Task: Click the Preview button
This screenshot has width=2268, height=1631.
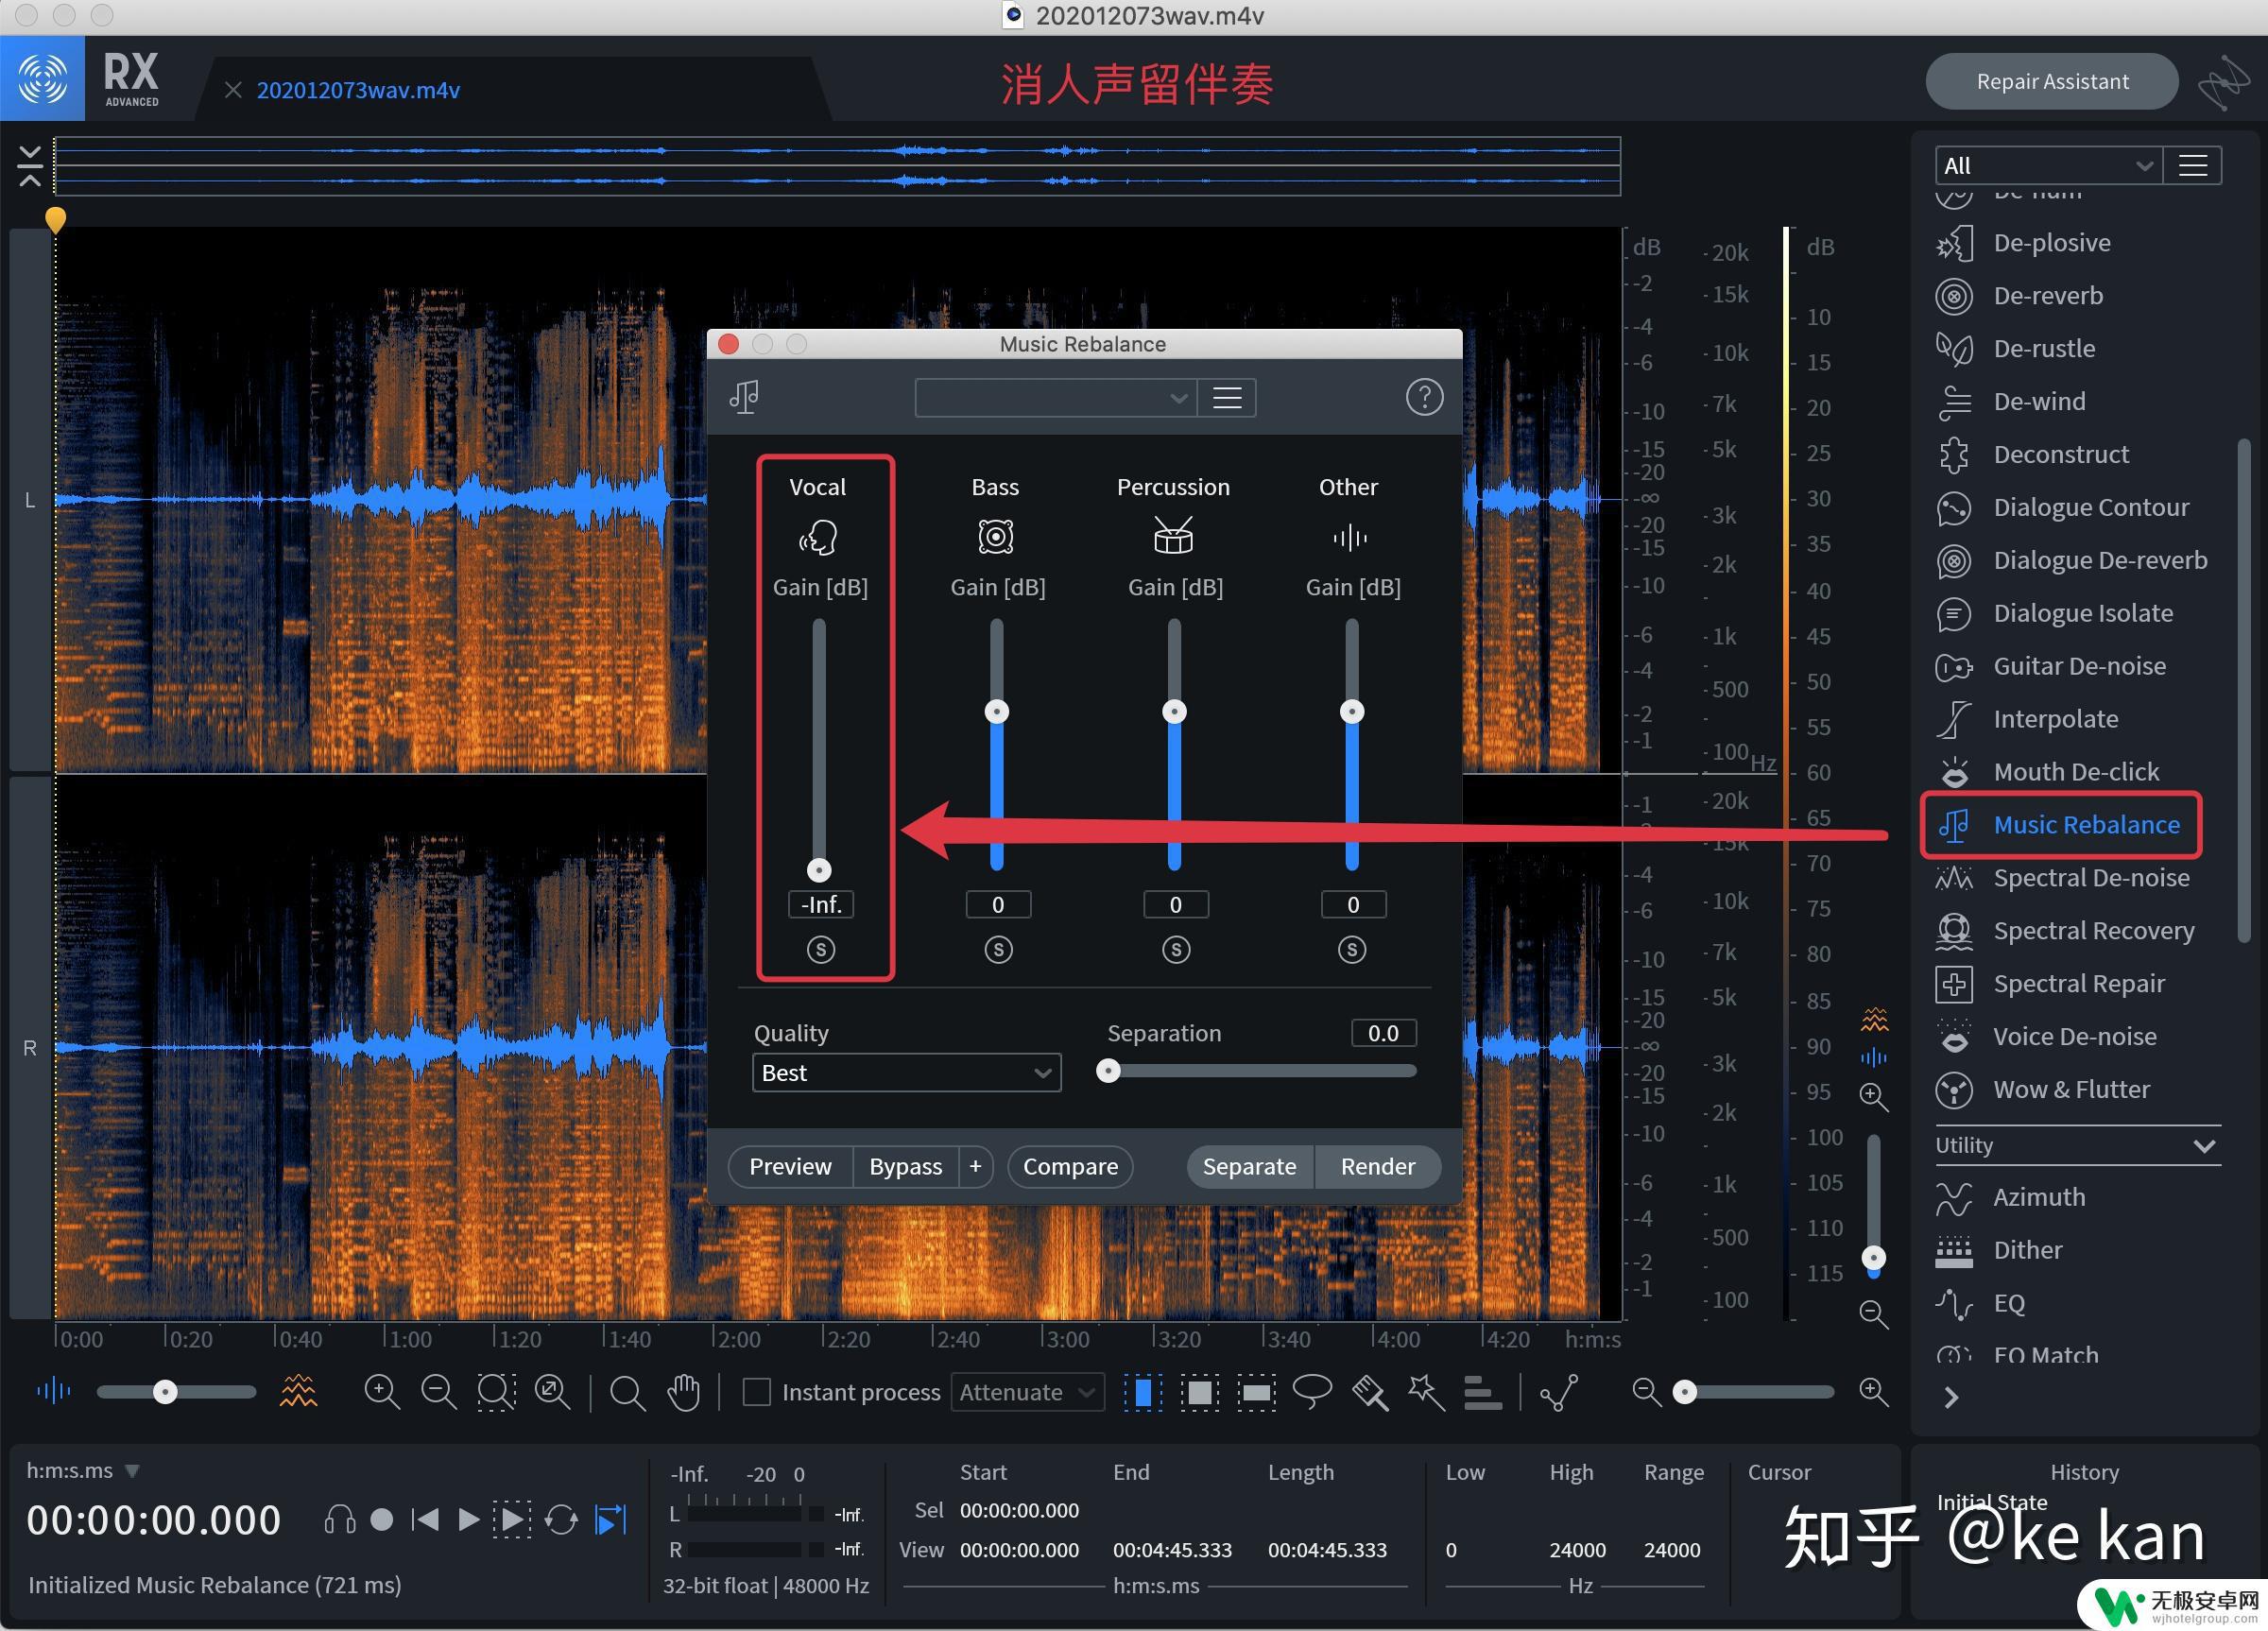Action: [x=790, y=1167]
